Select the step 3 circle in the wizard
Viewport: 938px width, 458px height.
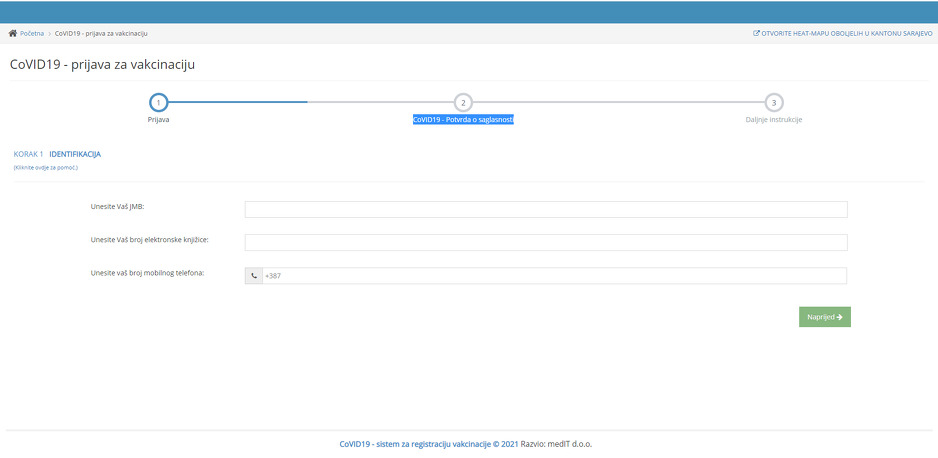click(x=773, y=102)
